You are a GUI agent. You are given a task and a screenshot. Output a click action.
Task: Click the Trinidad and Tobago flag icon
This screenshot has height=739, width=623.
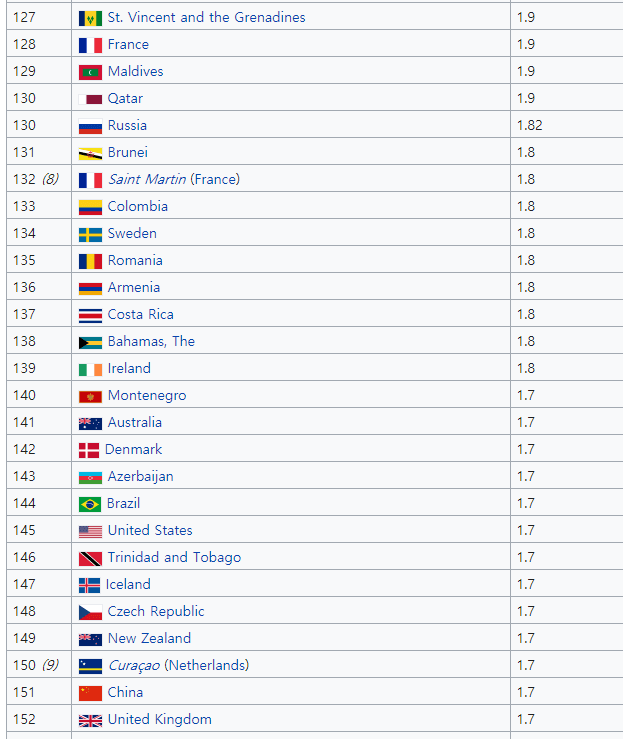(90, 558)
